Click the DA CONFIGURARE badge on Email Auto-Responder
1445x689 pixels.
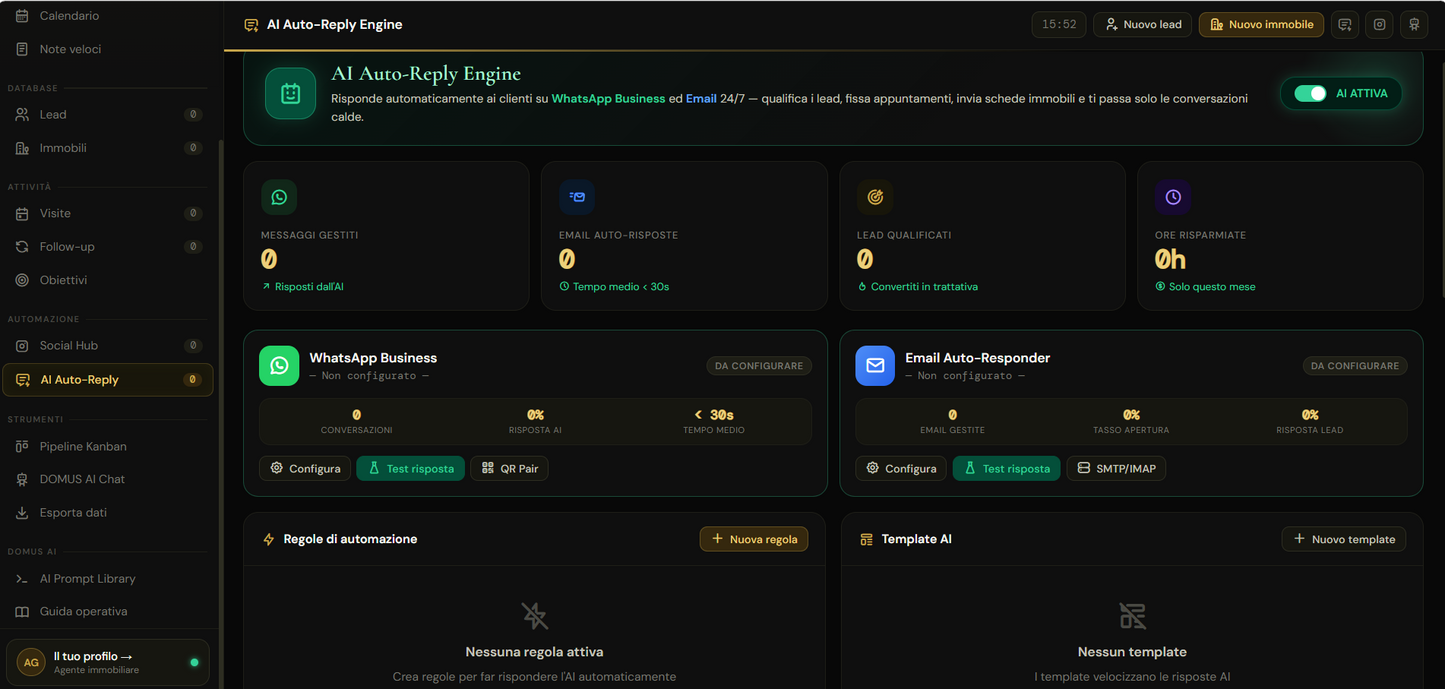[1355, 366]
